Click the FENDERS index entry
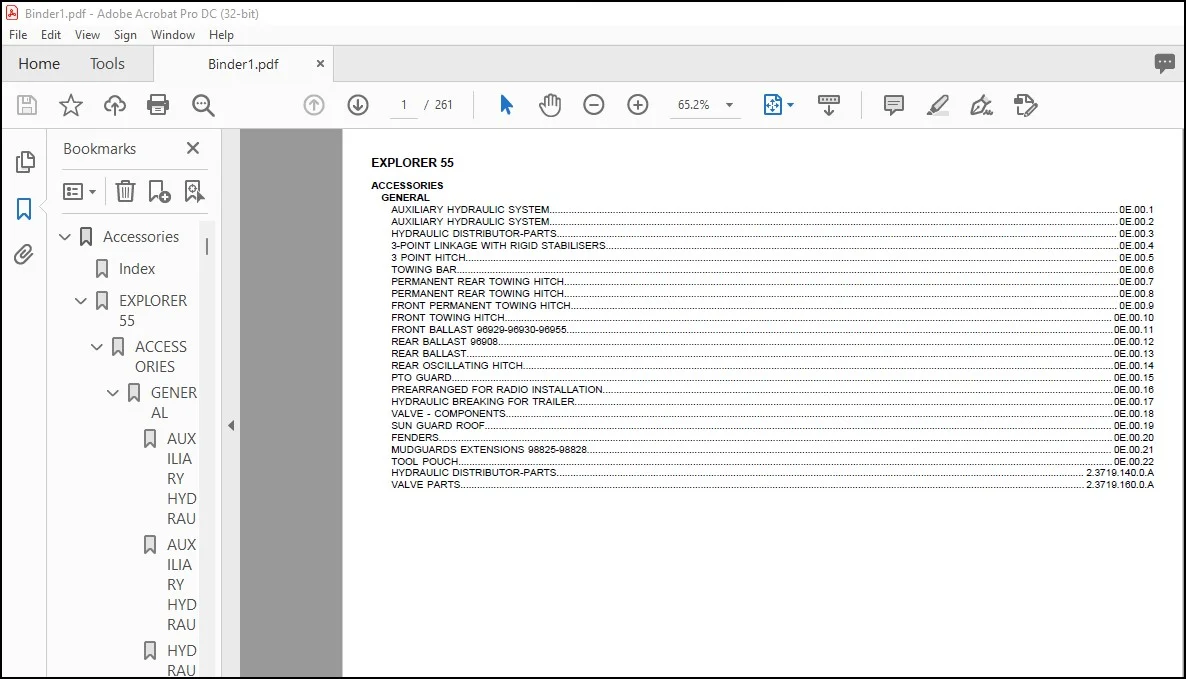Screen dimensions: 1186x679 (414, 438)
